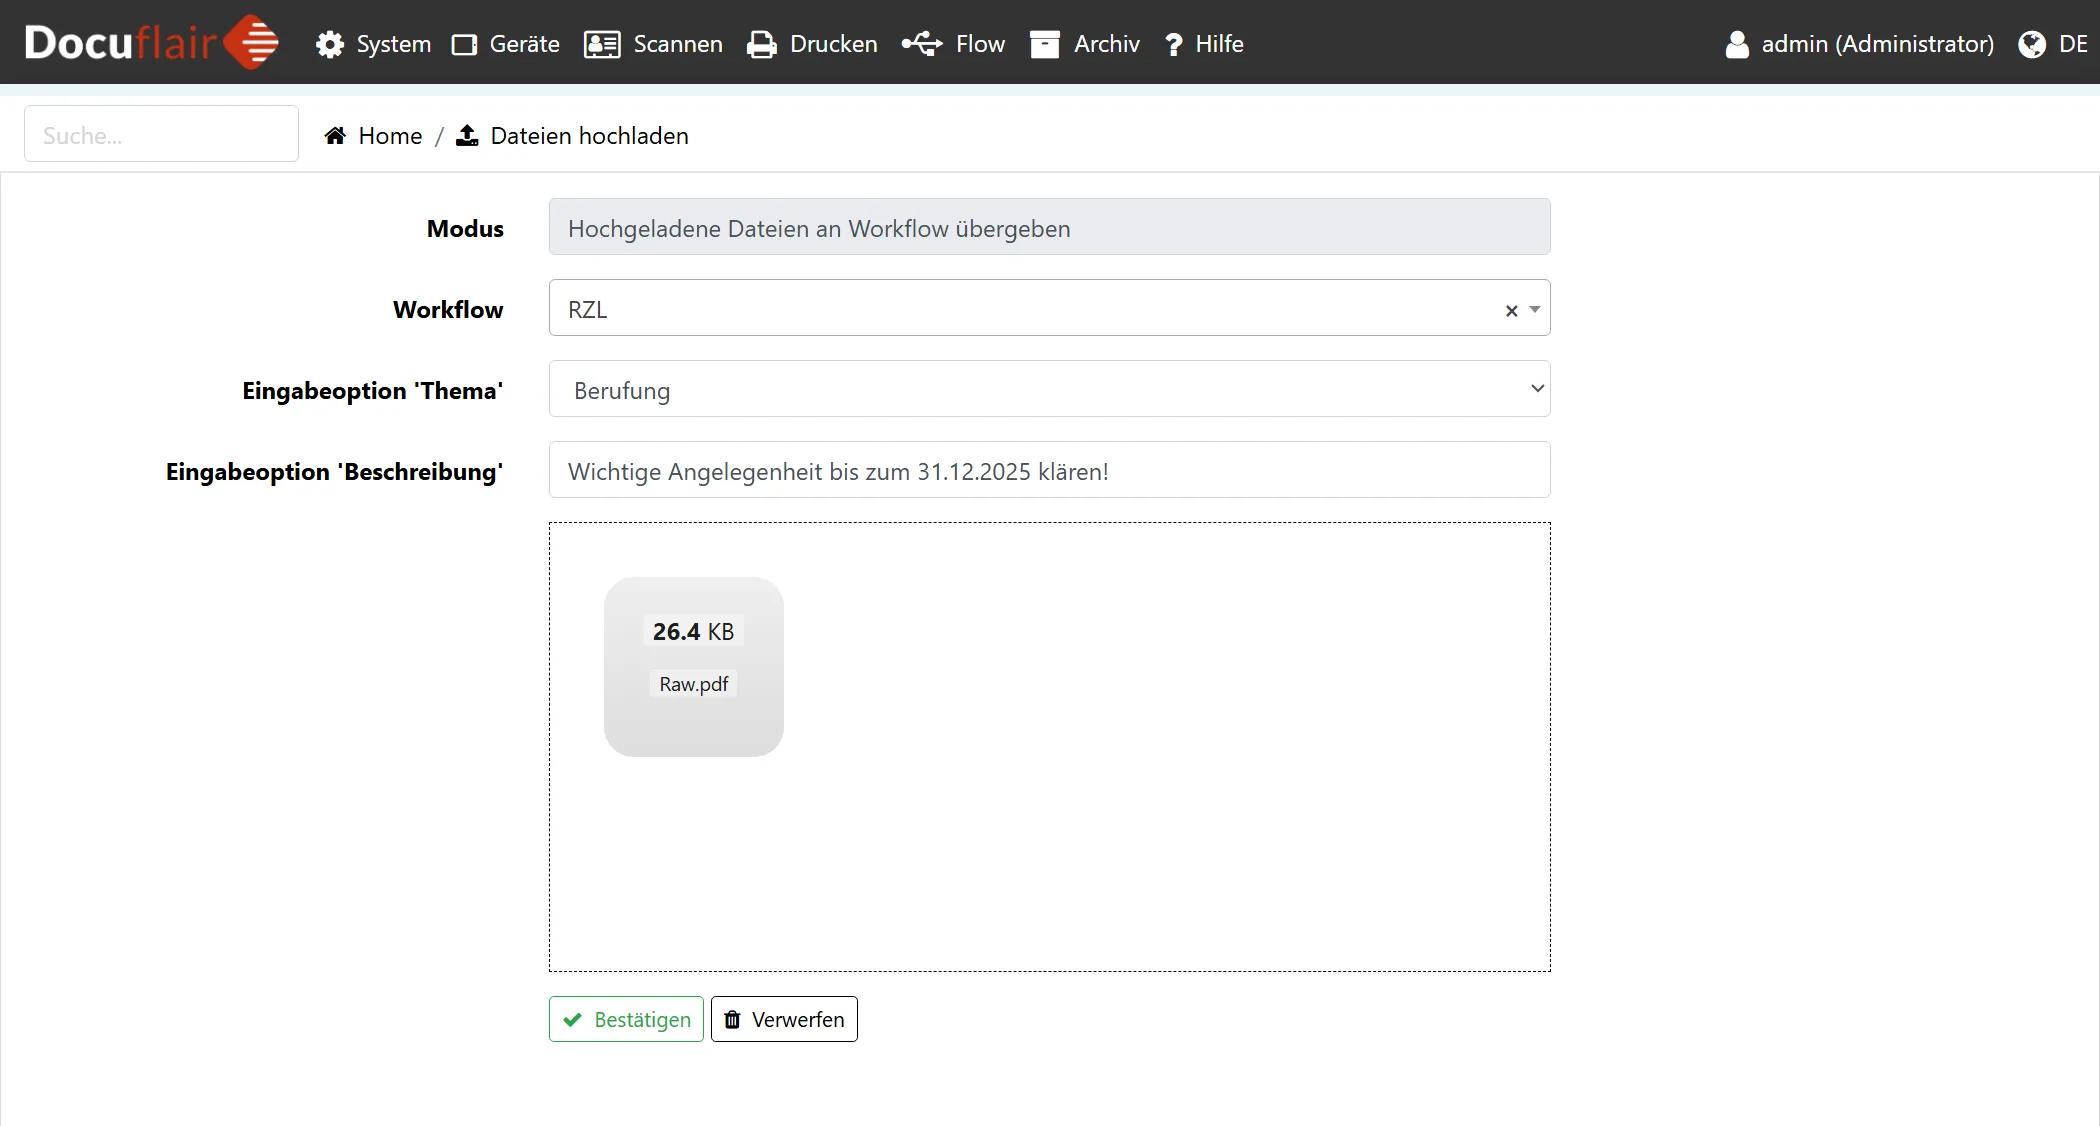Click the Archiv box icon
The image size is (2100, 1126).
(1044, 44)
